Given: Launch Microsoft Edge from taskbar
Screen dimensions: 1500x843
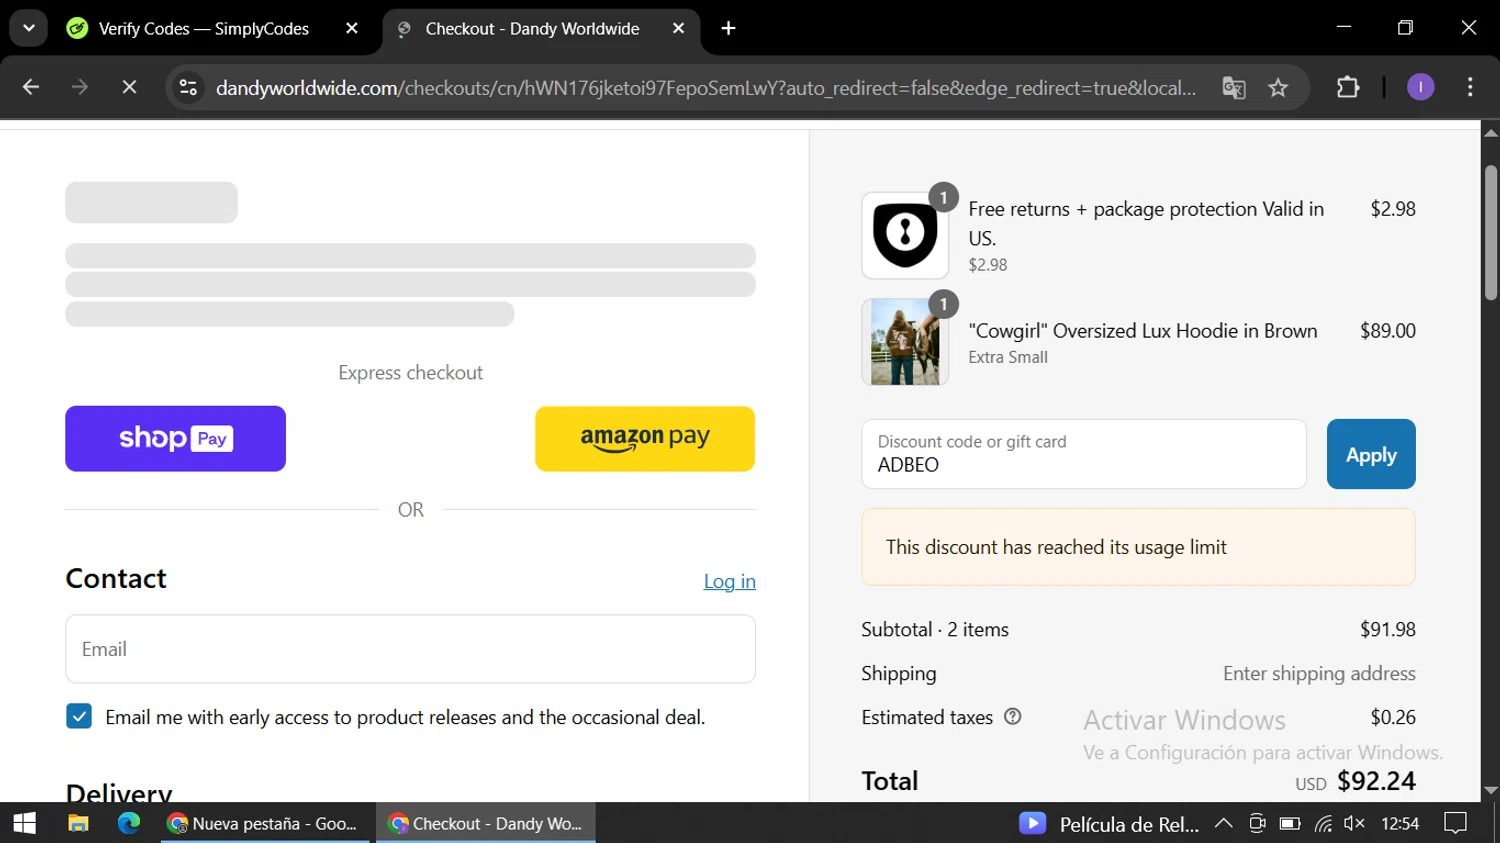Looking at the screenshot, I should 129,823.
